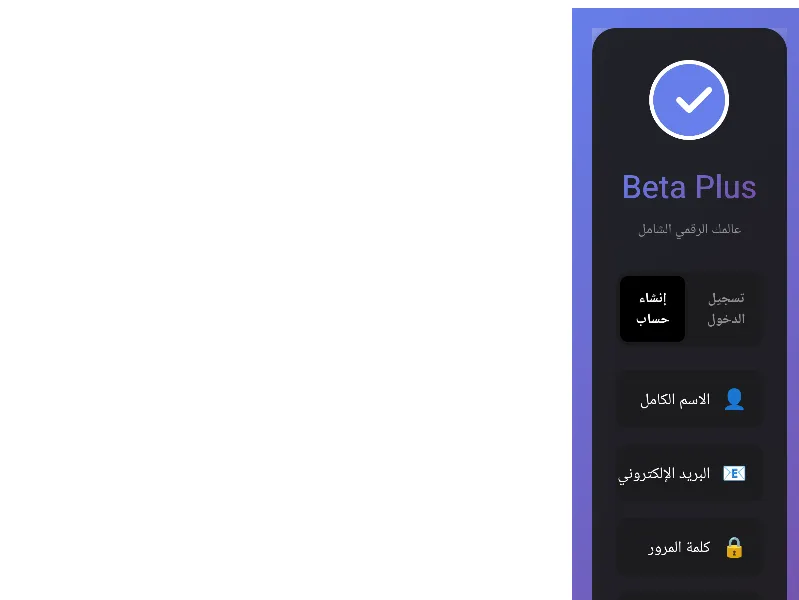Screen dimensions: 799x600
Task: Click the checkmark logo icon
Action: 689,100
